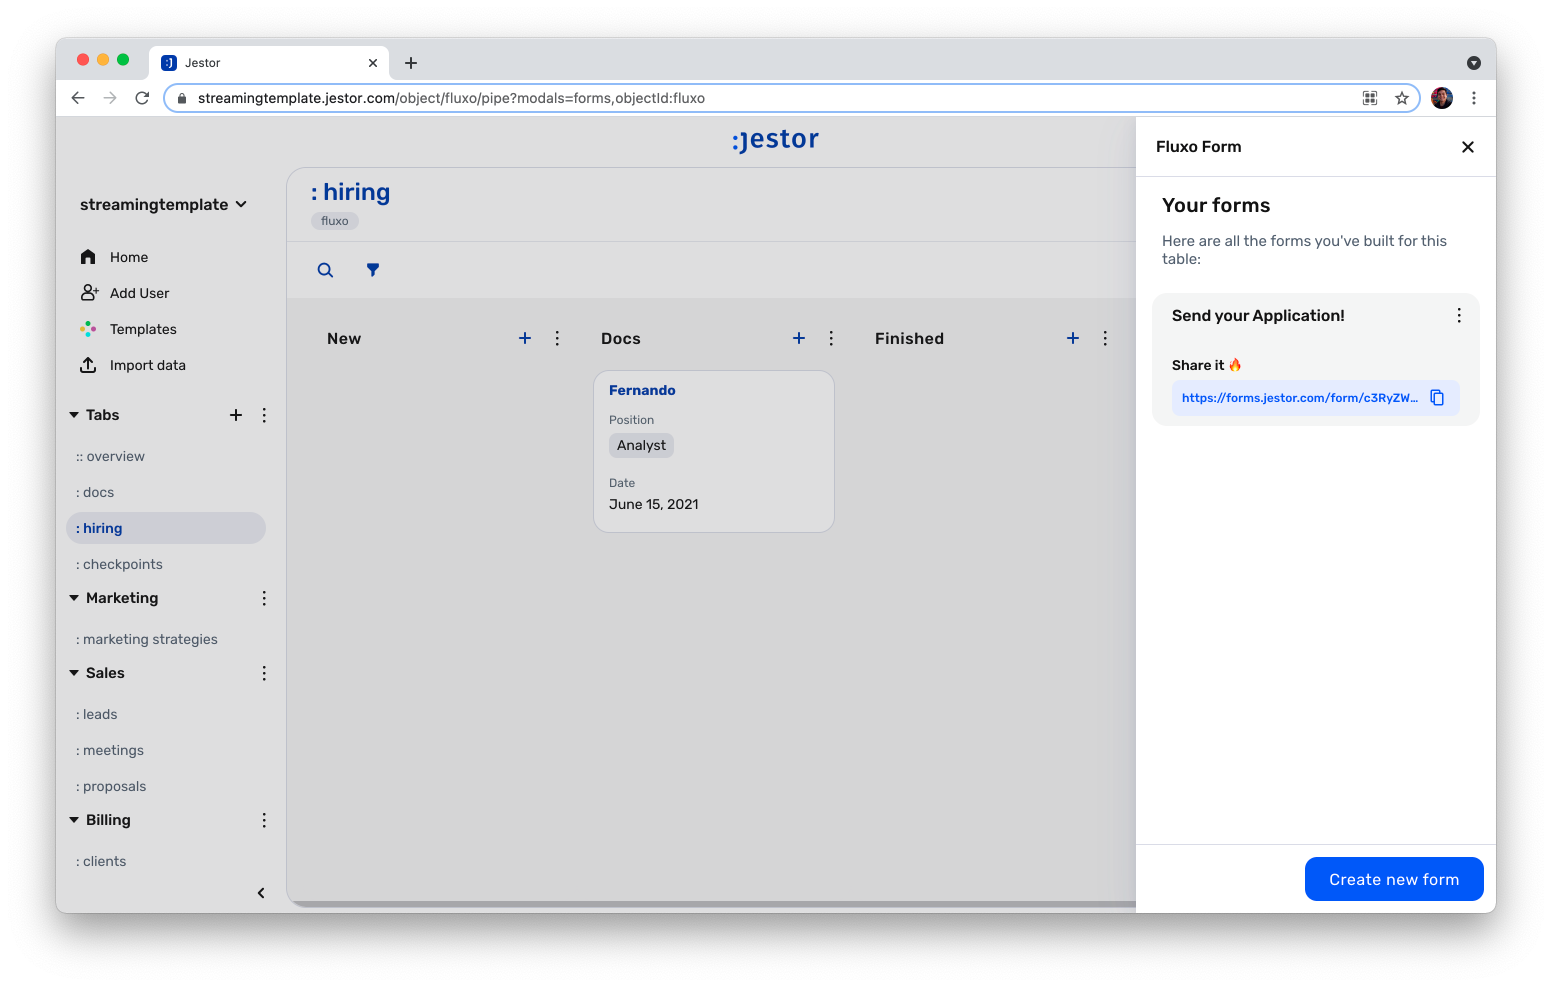Open options menu for Docs column
This screenshot has width=1552, height=987.
(831, 338)
